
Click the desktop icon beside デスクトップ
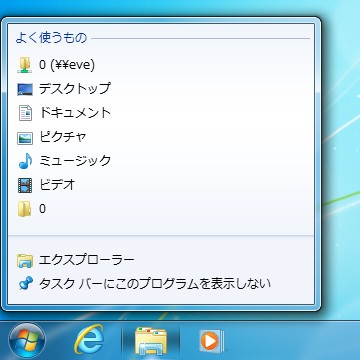point(25,89)
